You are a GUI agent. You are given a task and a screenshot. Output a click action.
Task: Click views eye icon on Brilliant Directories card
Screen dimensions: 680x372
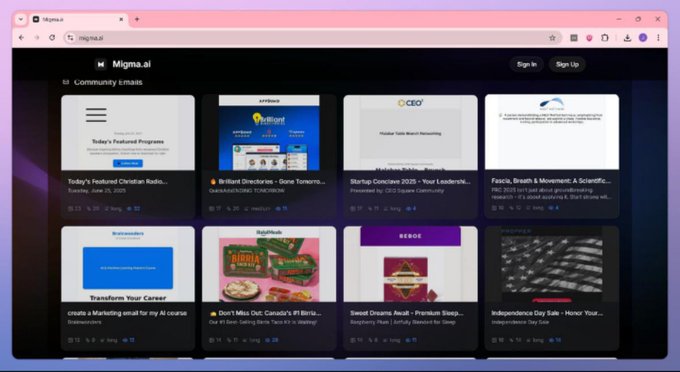point(278,209)
